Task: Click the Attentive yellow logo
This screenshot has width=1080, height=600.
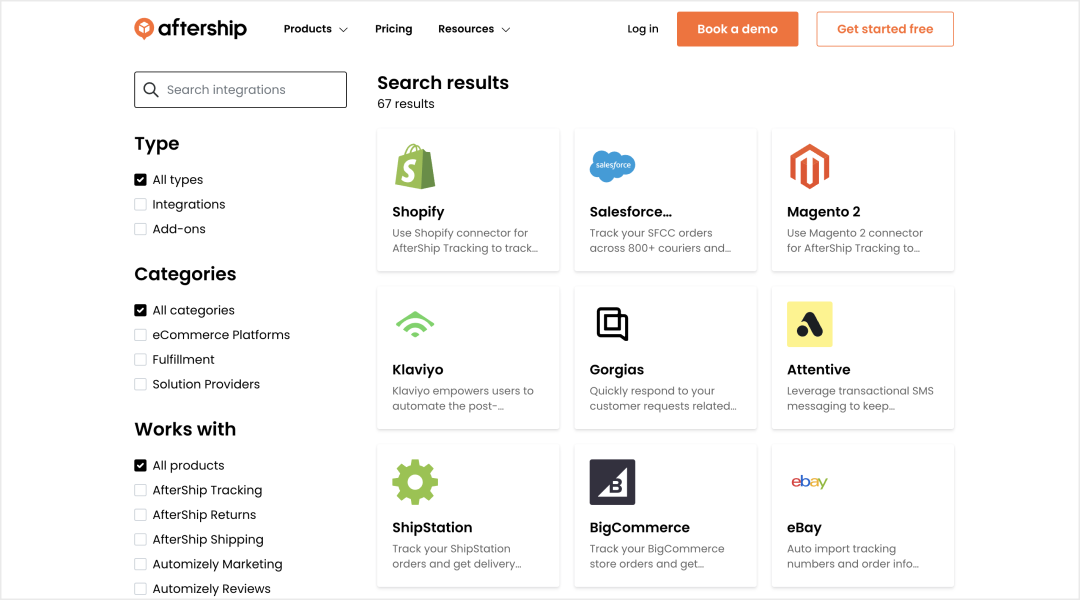Action: (x=809, y=324)
